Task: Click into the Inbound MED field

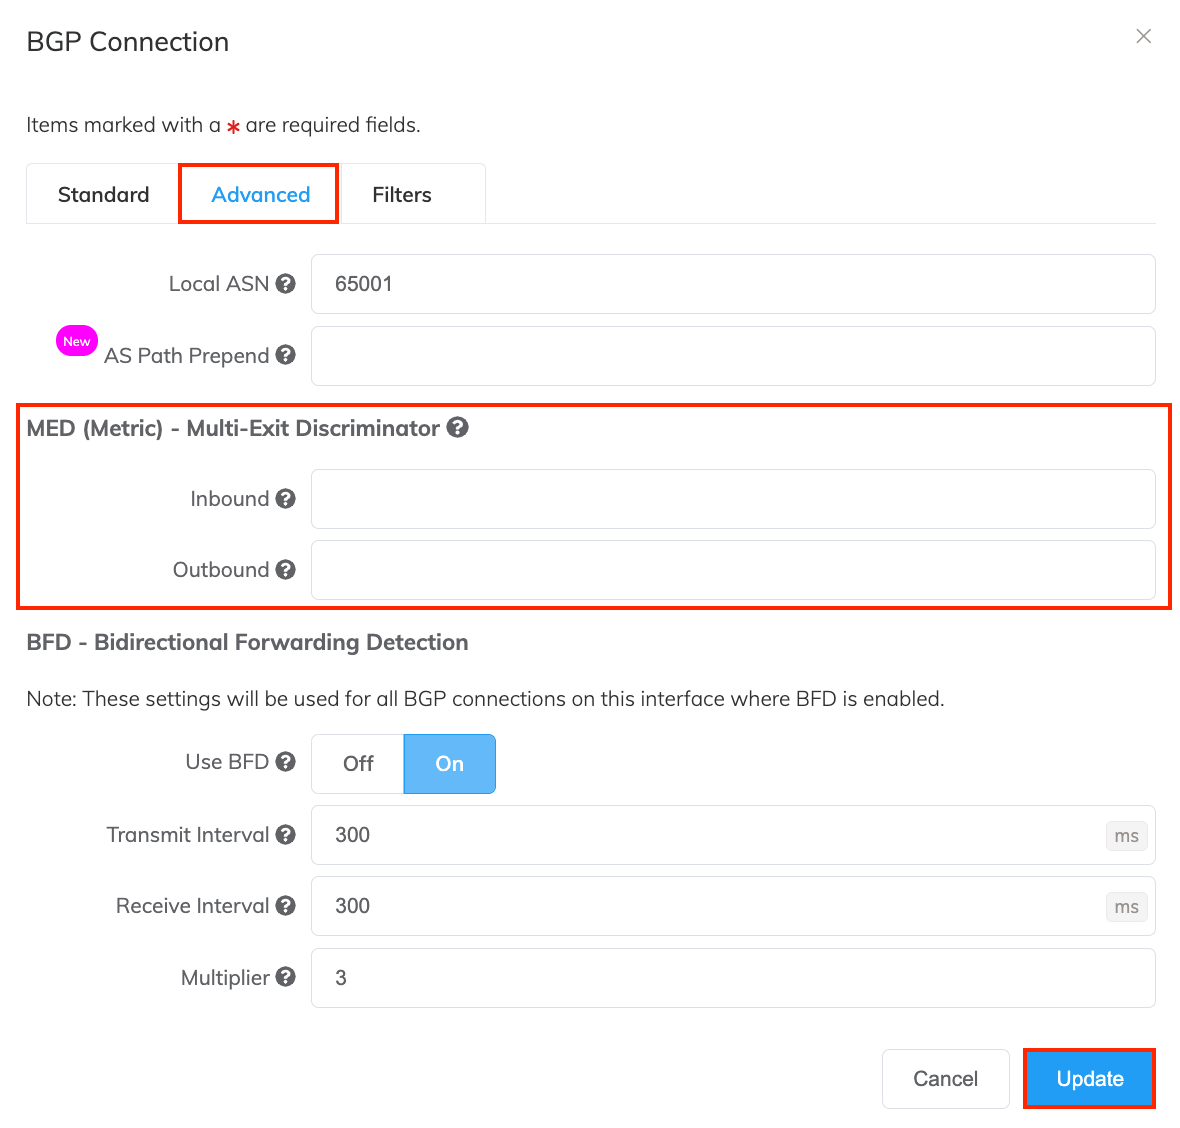Action: point(733,499)
